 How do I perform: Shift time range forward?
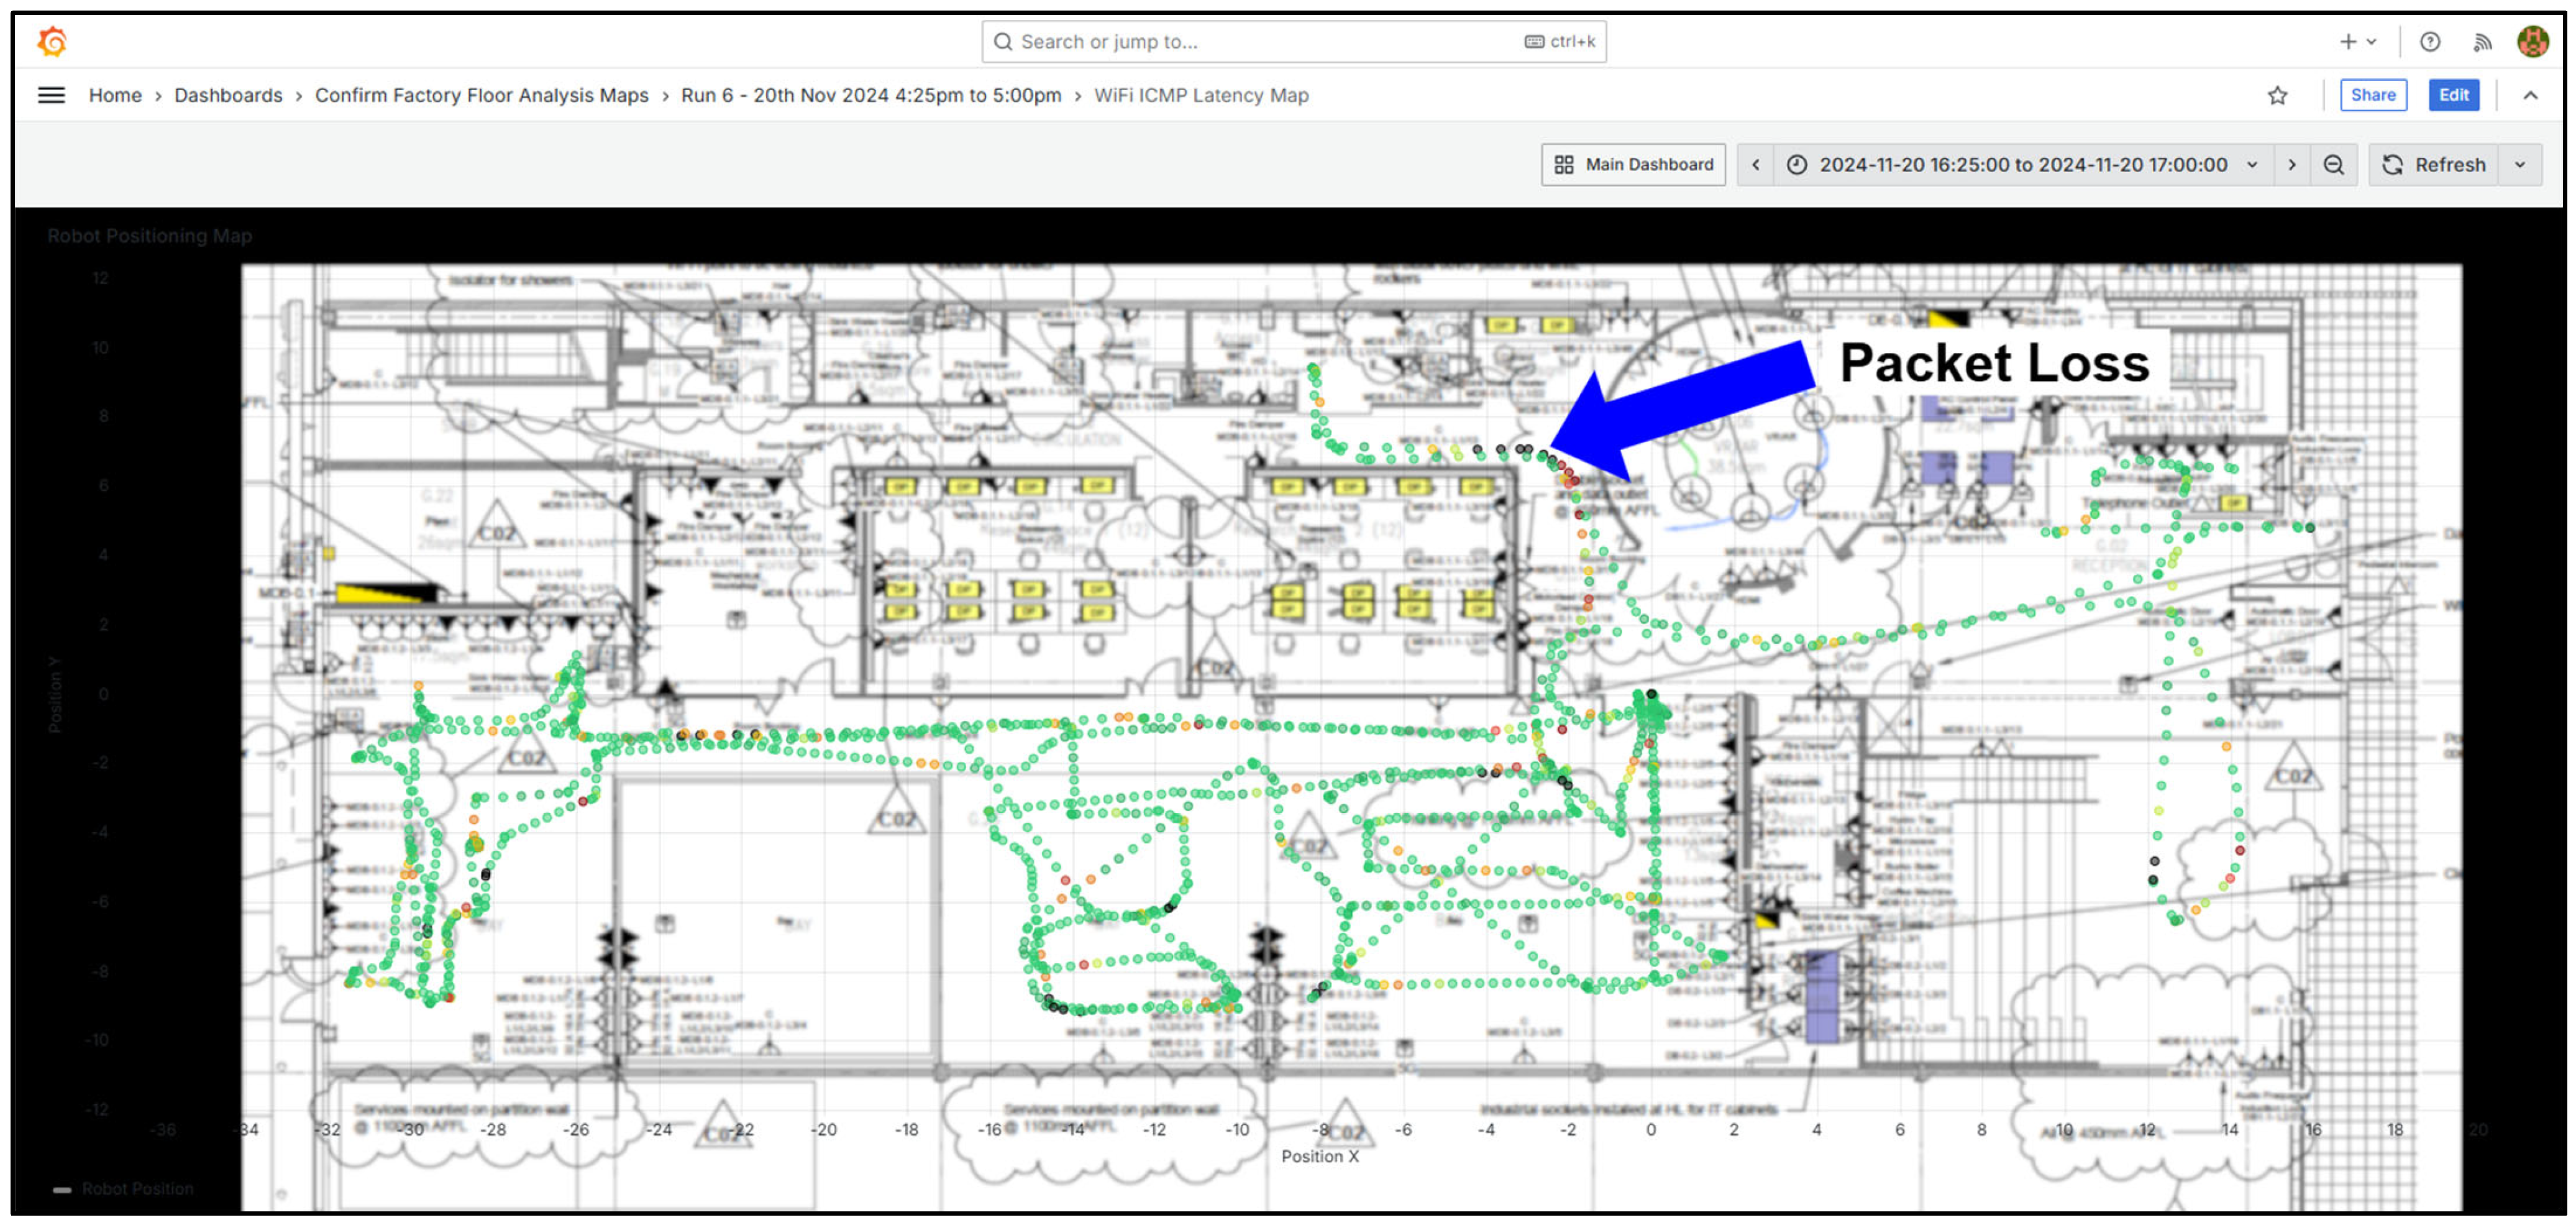click(x=2291, y=165)
